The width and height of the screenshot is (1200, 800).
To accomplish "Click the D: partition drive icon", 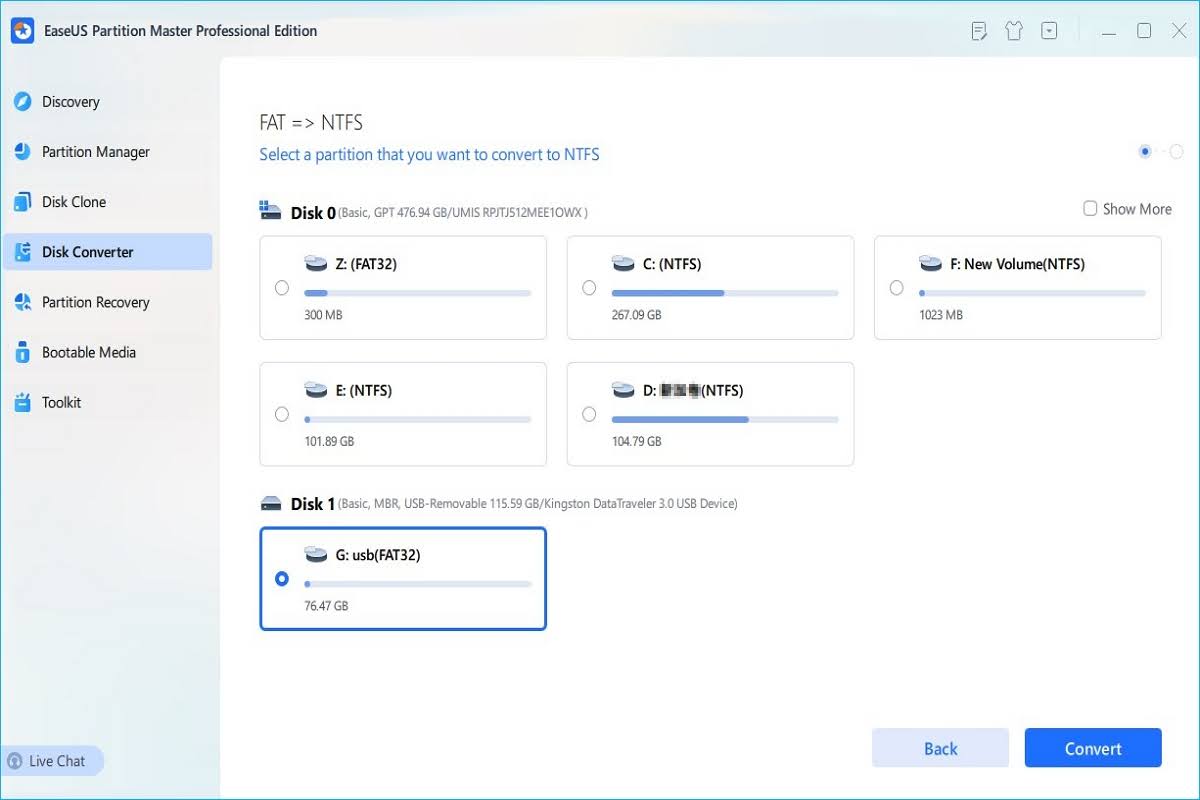I will (x=623, y=390).
